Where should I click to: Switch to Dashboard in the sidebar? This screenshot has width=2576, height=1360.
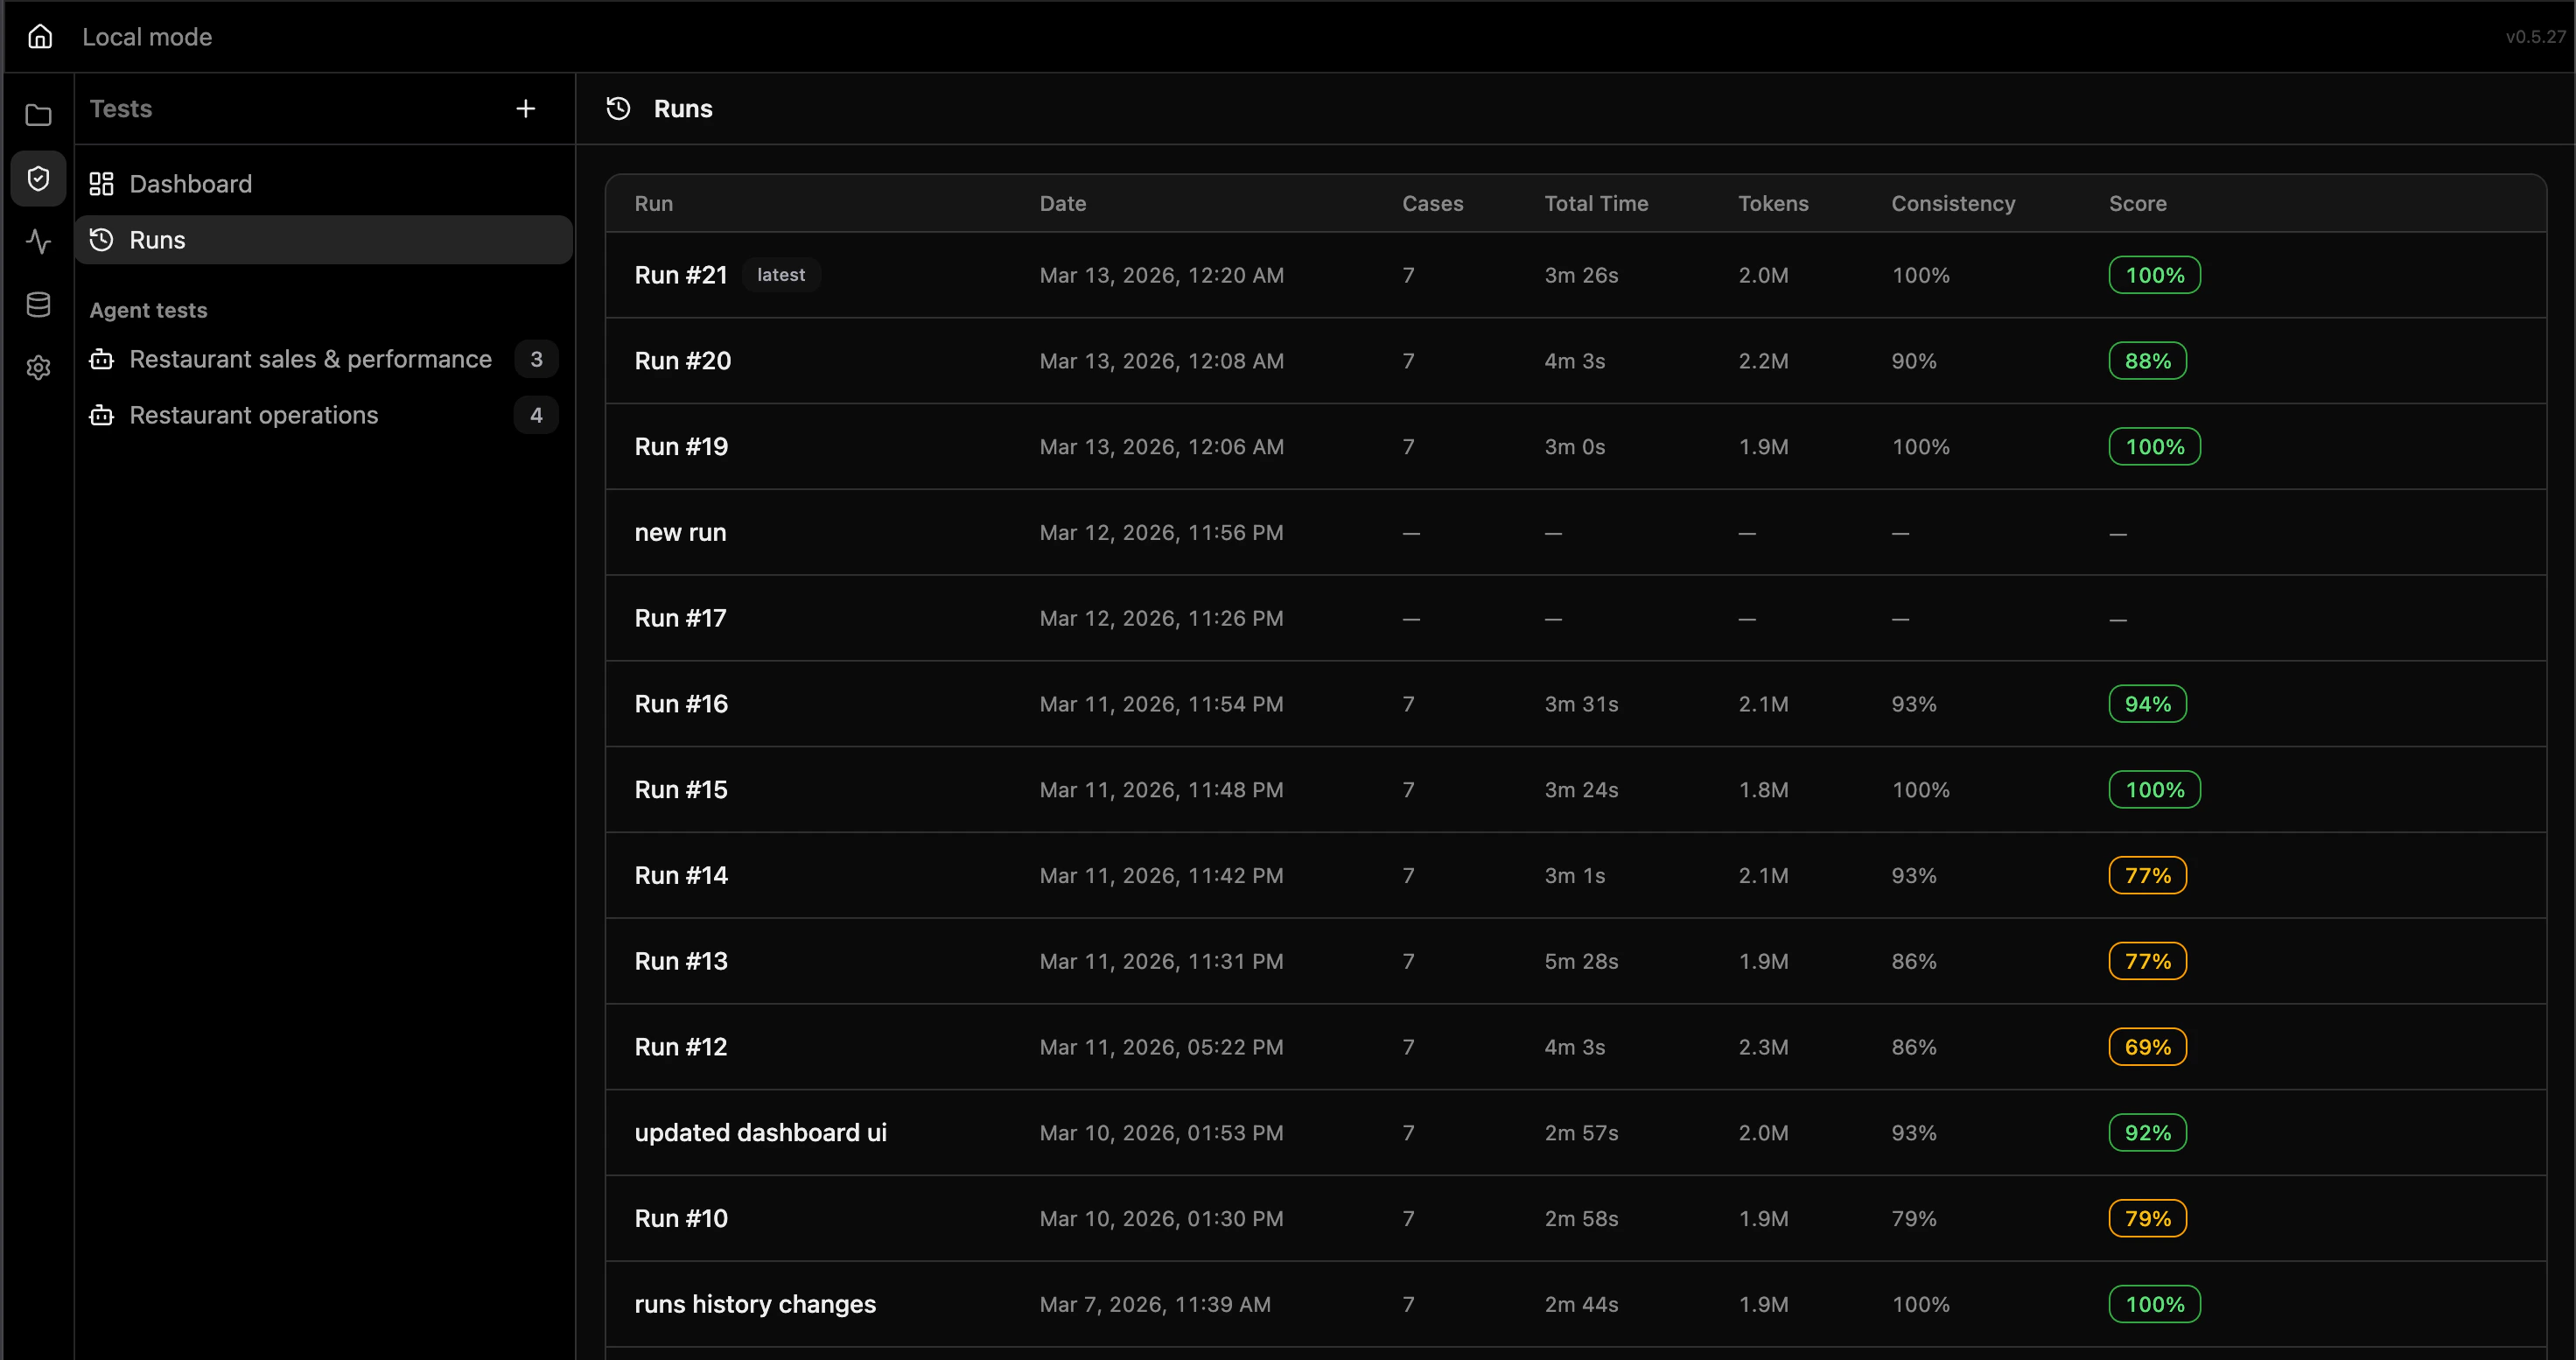click(x=191, y=183)
